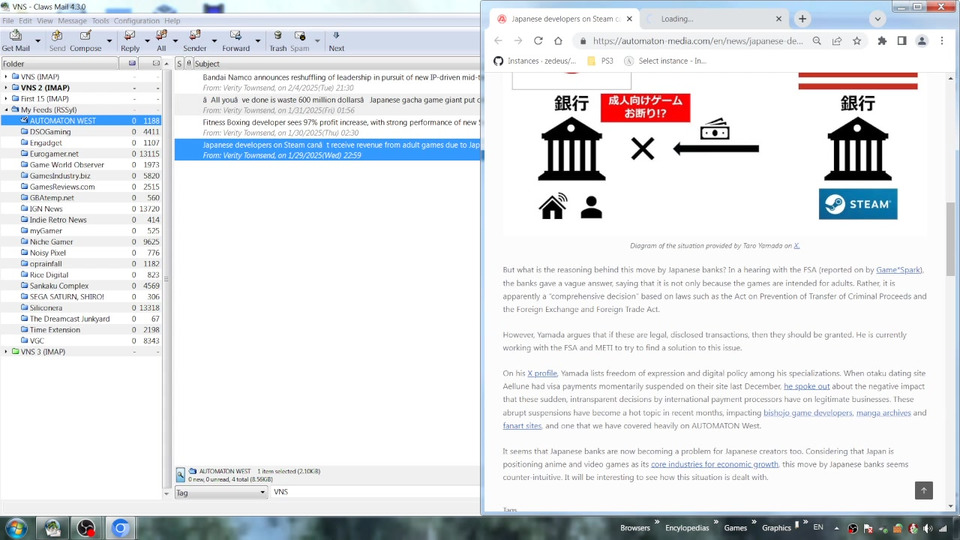Viewport: 960px width, 540px height.
Task: Reload the browser page
Action: pos(538,41)
